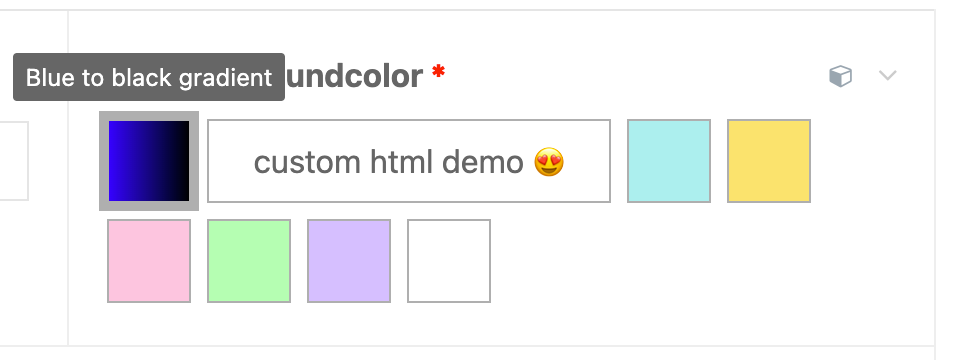Screen dimensions: 956x360
Task: Select the blue to black gradient swatch
Action: [x=149, y=160]
